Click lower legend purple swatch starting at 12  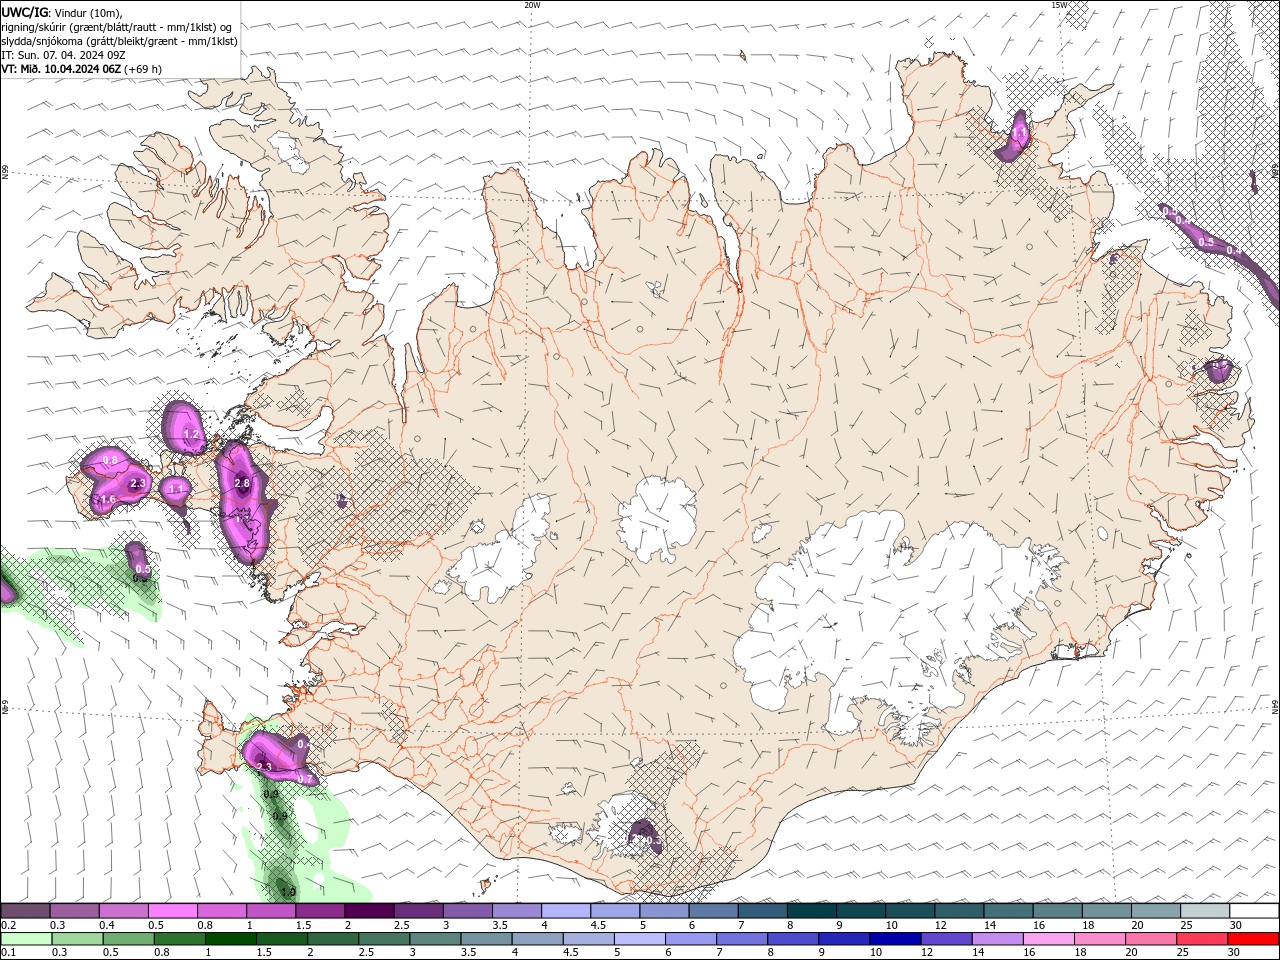tap(946, 938)
